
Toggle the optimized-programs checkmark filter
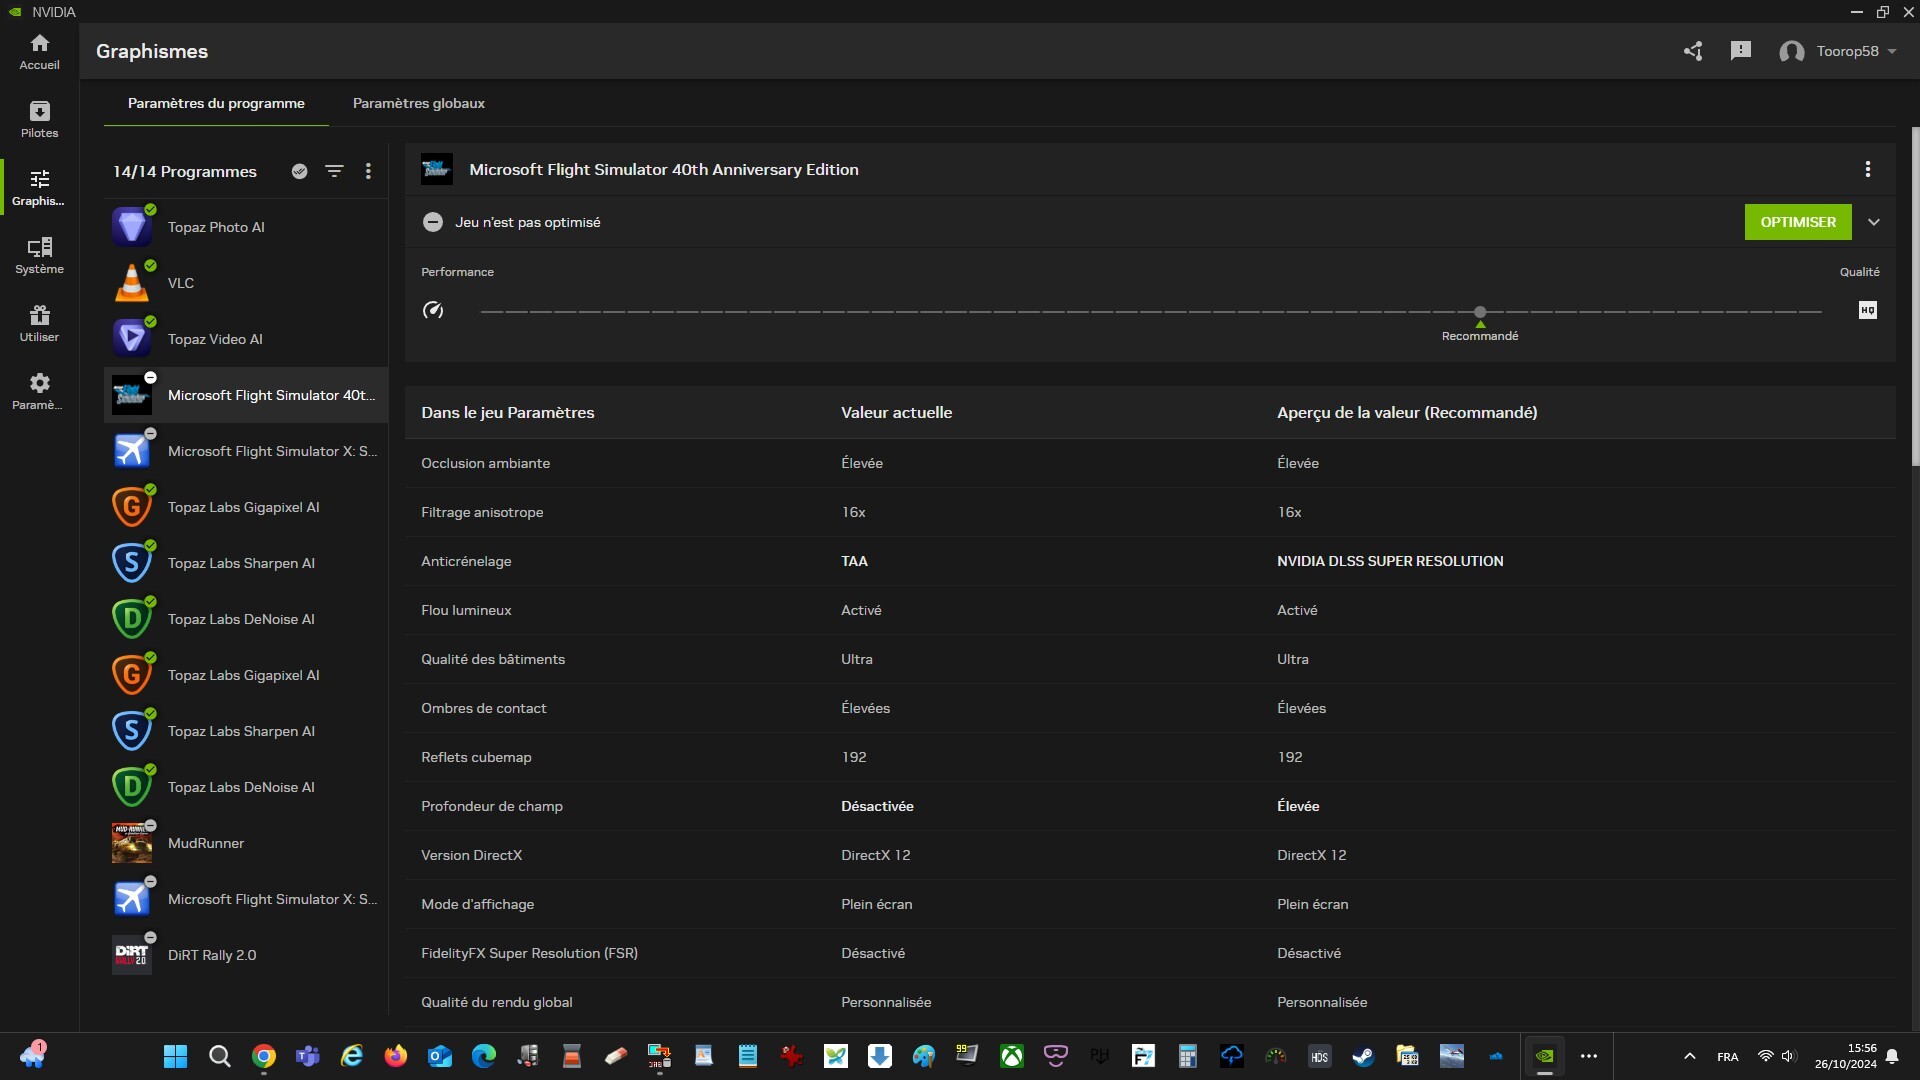pos(299,171)
